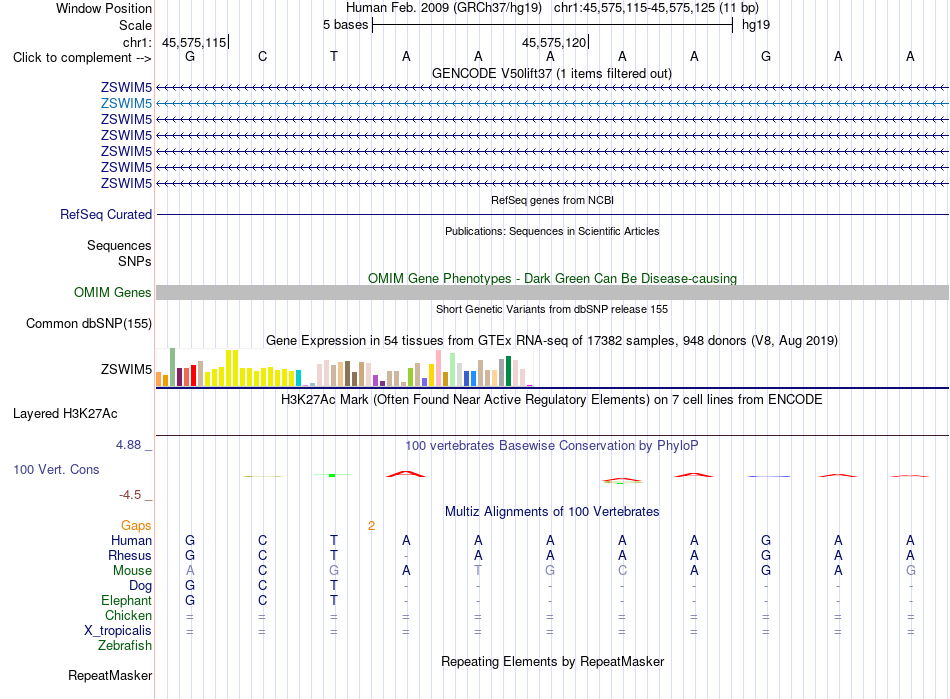Open Common dbSNP(155) track label
The image size is (950, 699).
(89, 323)
